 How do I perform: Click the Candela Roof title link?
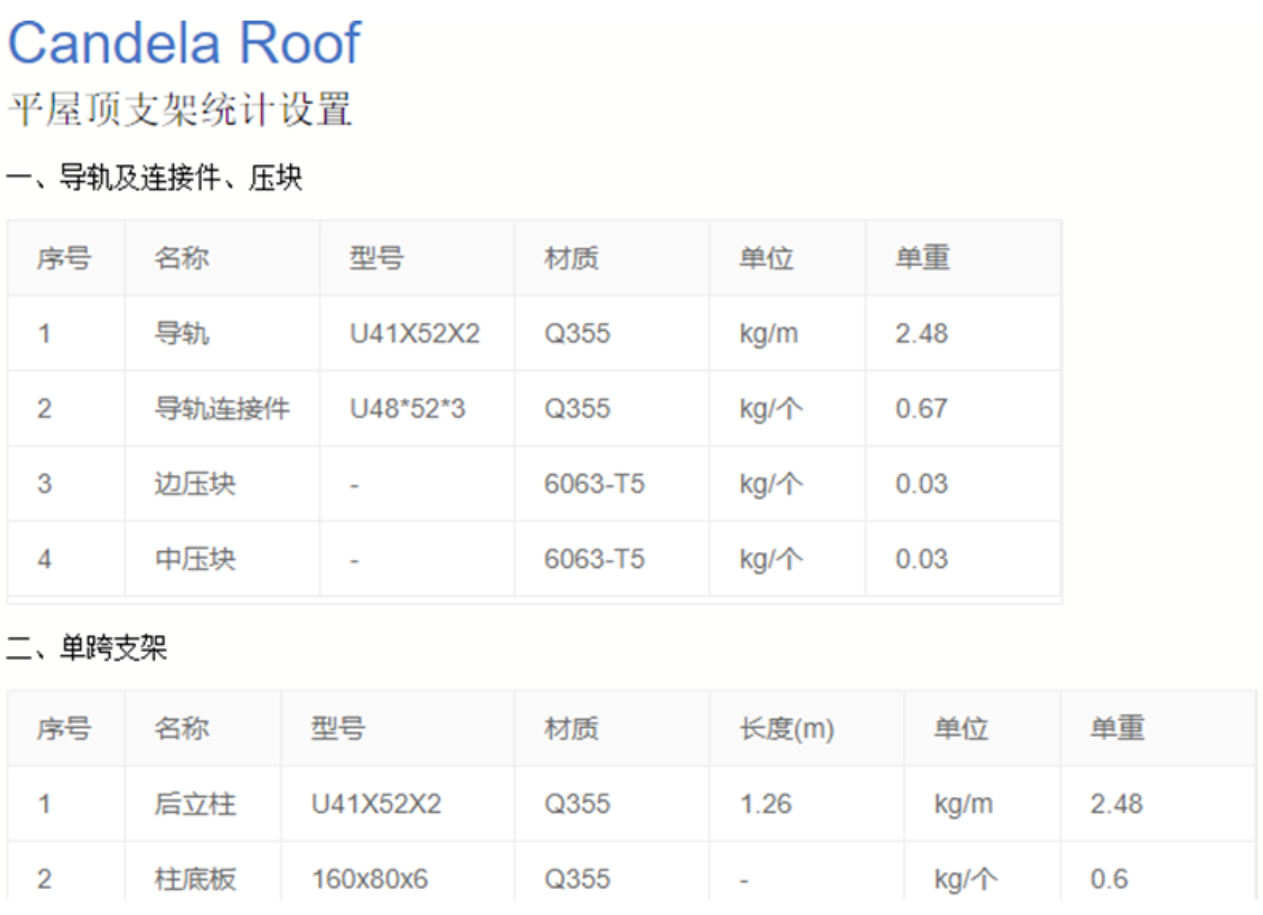click(184, 43)
